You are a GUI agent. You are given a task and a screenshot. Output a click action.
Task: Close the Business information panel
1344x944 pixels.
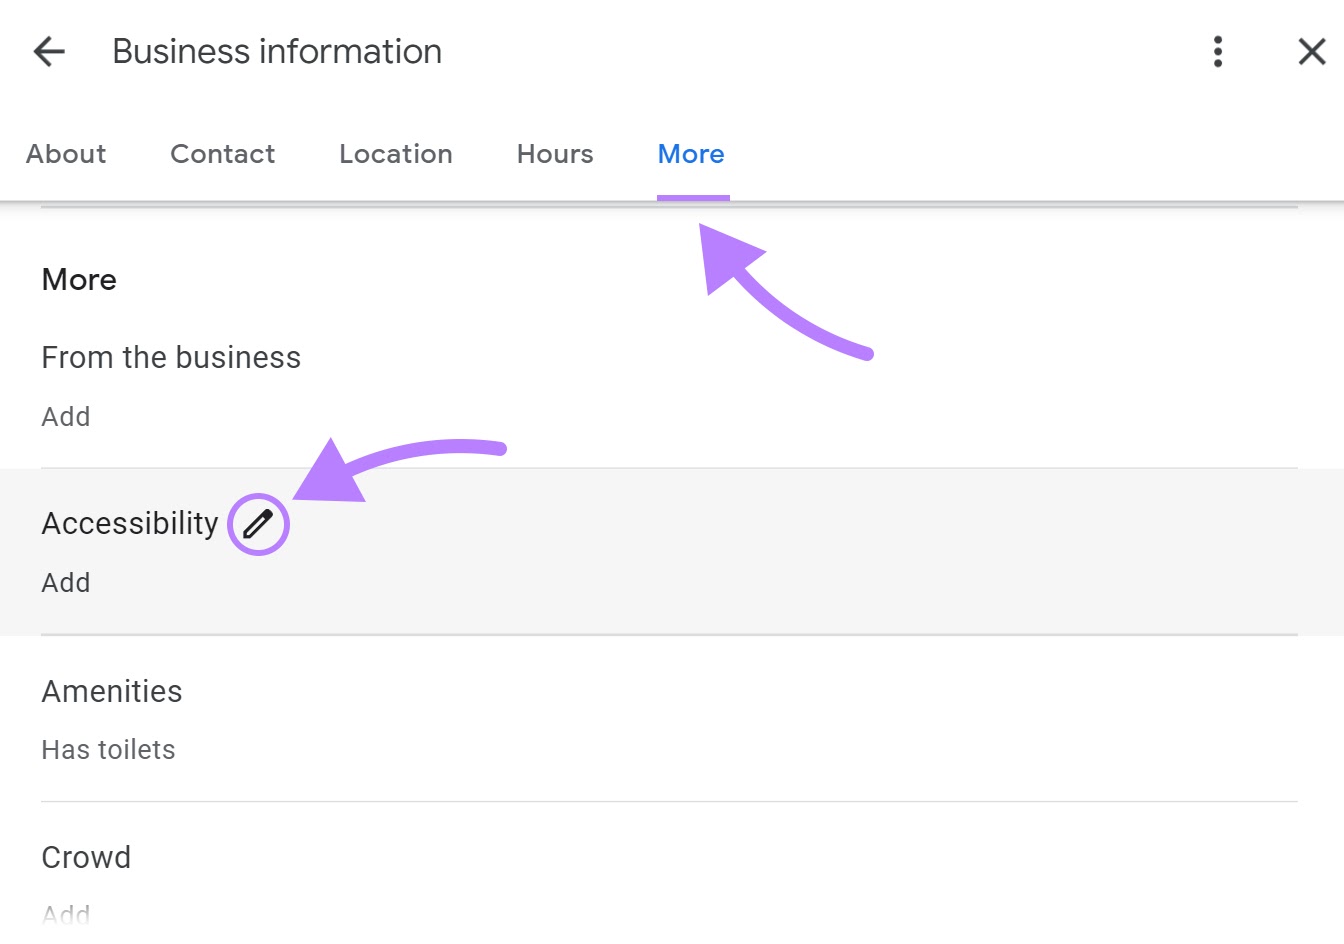point(1311,51)
